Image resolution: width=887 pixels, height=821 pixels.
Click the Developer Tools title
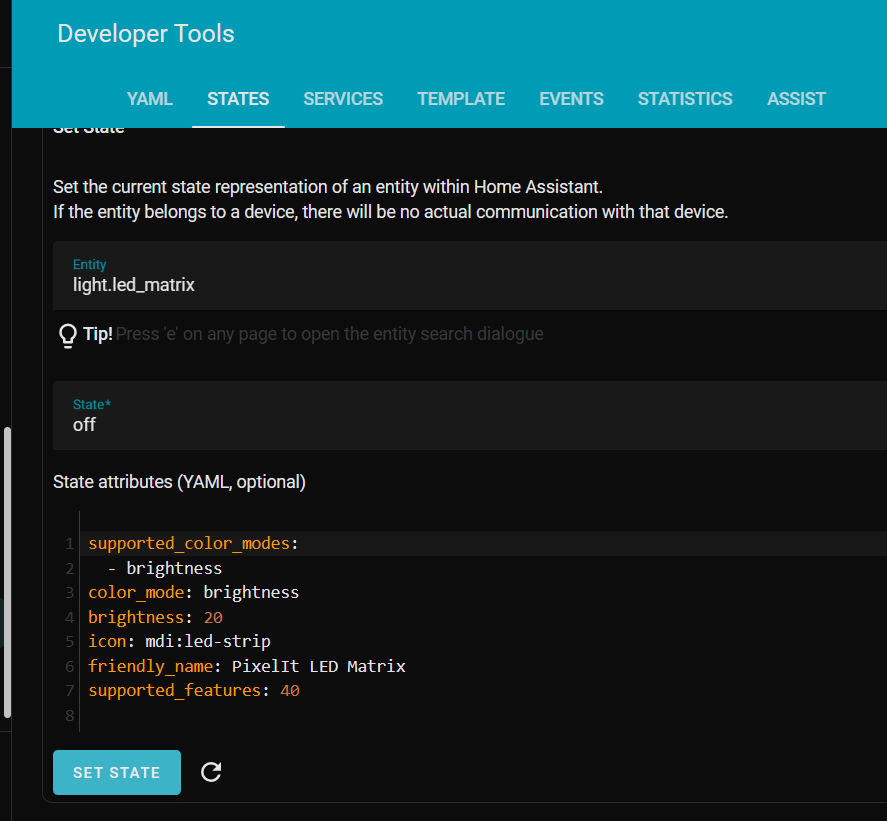pyautogui.click(x=145, y=33)
